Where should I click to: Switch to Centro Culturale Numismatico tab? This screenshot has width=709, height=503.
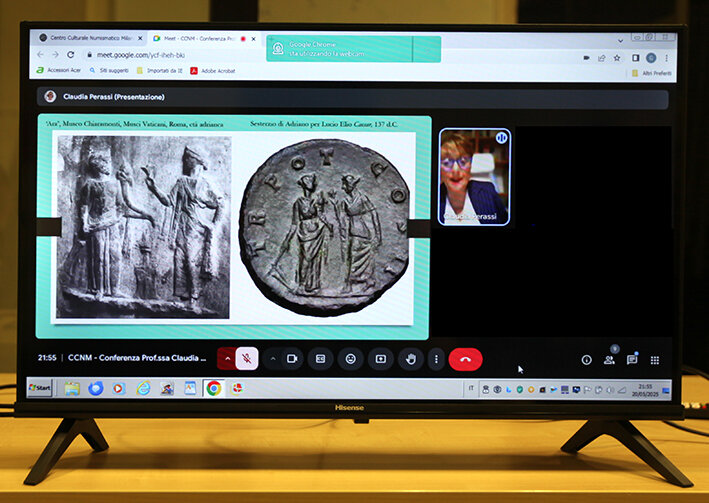click(90, 38)
